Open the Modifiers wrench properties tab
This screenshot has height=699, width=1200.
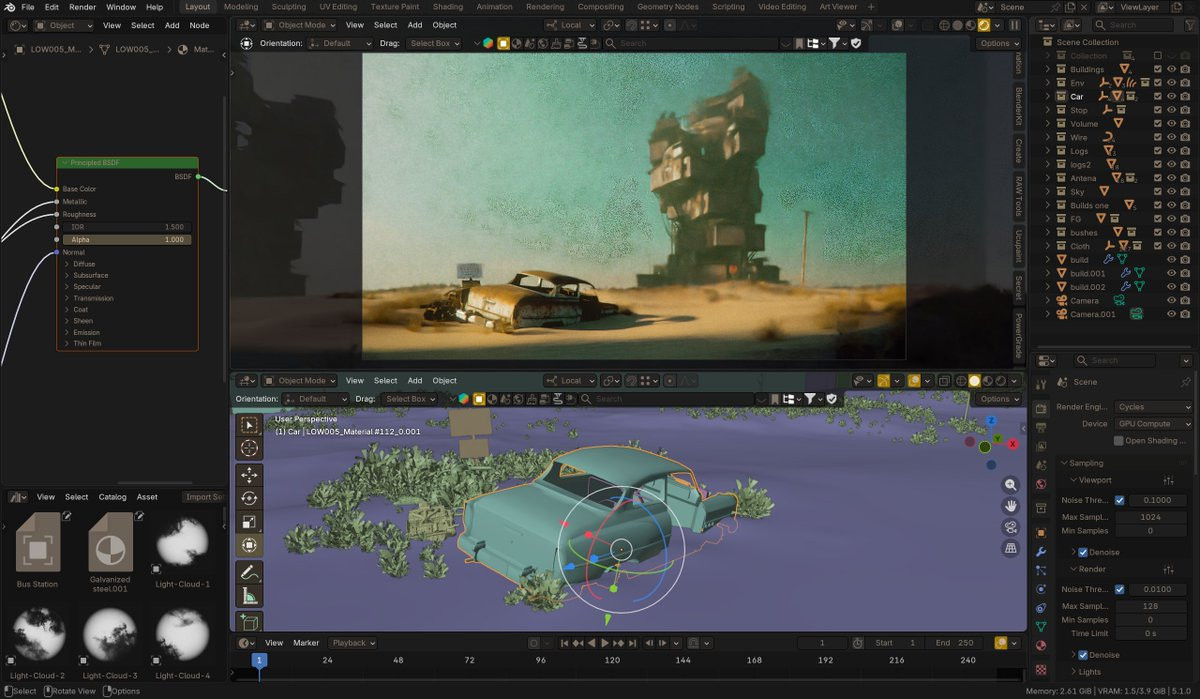click(1041, 551)
